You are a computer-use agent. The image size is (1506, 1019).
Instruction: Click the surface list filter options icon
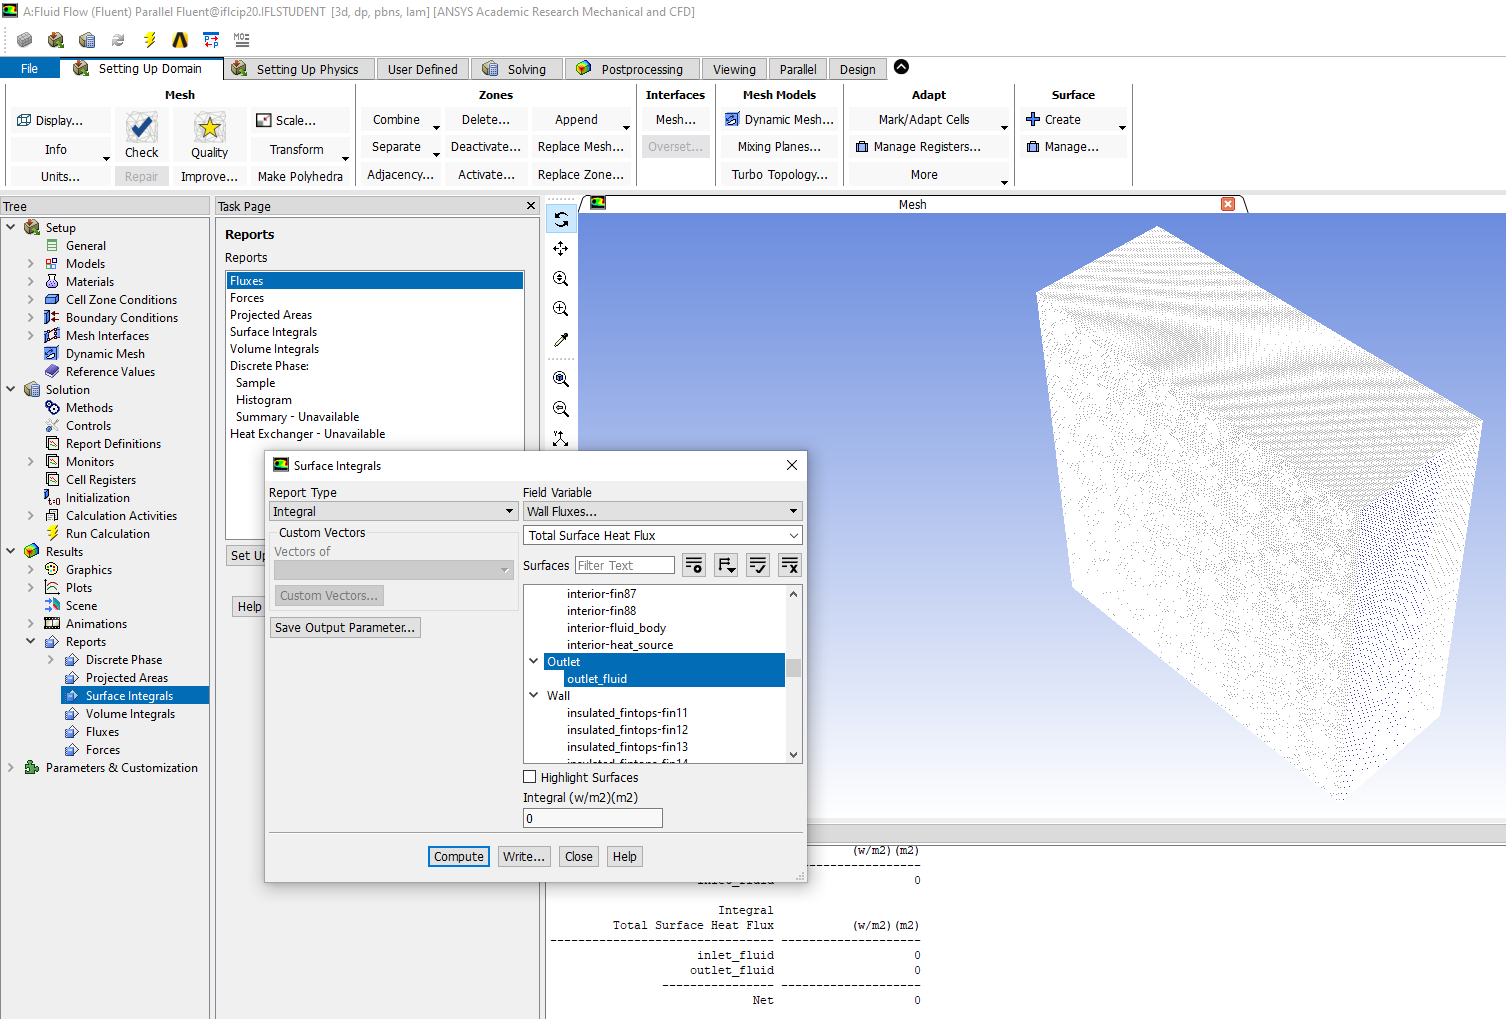click(x=694, y=565)
